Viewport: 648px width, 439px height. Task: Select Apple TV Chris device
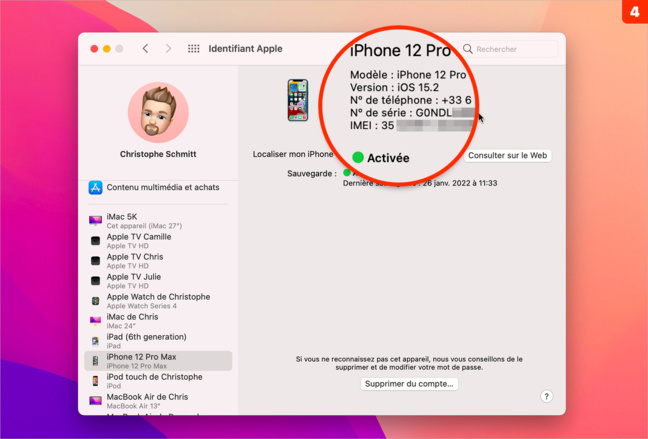point(158,261)
